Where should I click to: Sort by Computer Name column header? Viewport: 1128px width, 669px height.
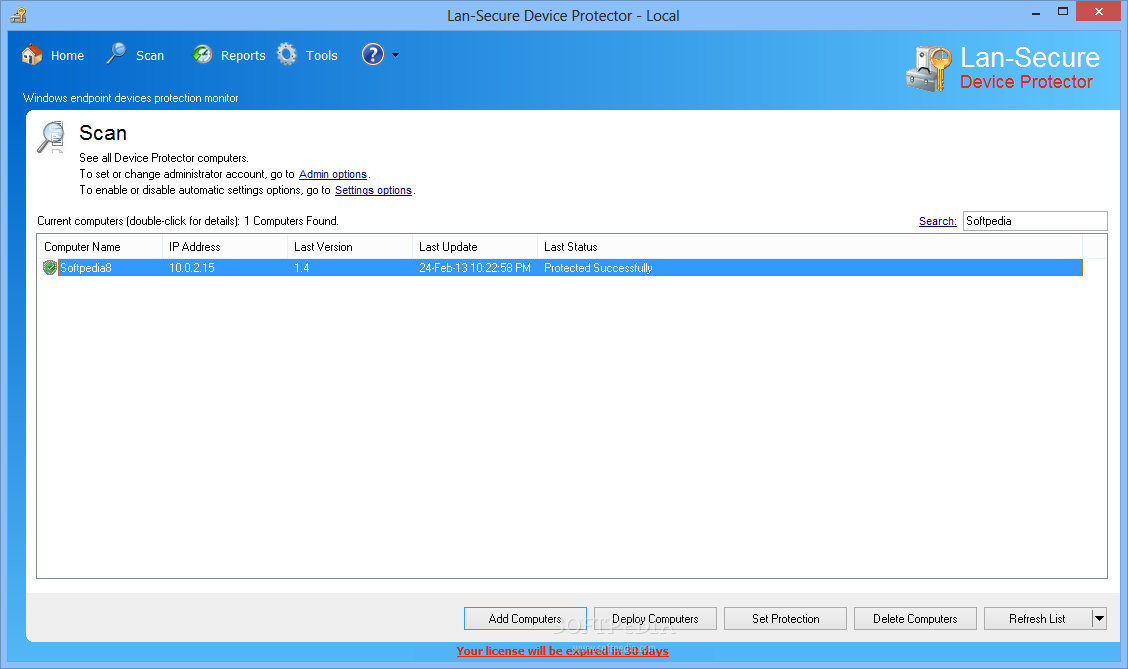[x=100, y=247]
